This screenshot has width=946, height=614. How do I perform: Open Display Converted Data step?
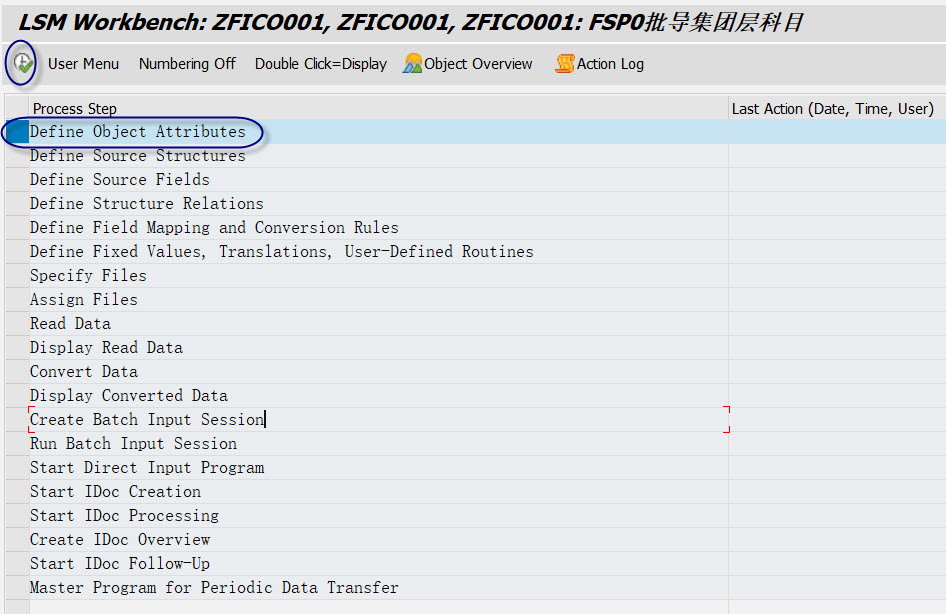[x=128, y=395]
